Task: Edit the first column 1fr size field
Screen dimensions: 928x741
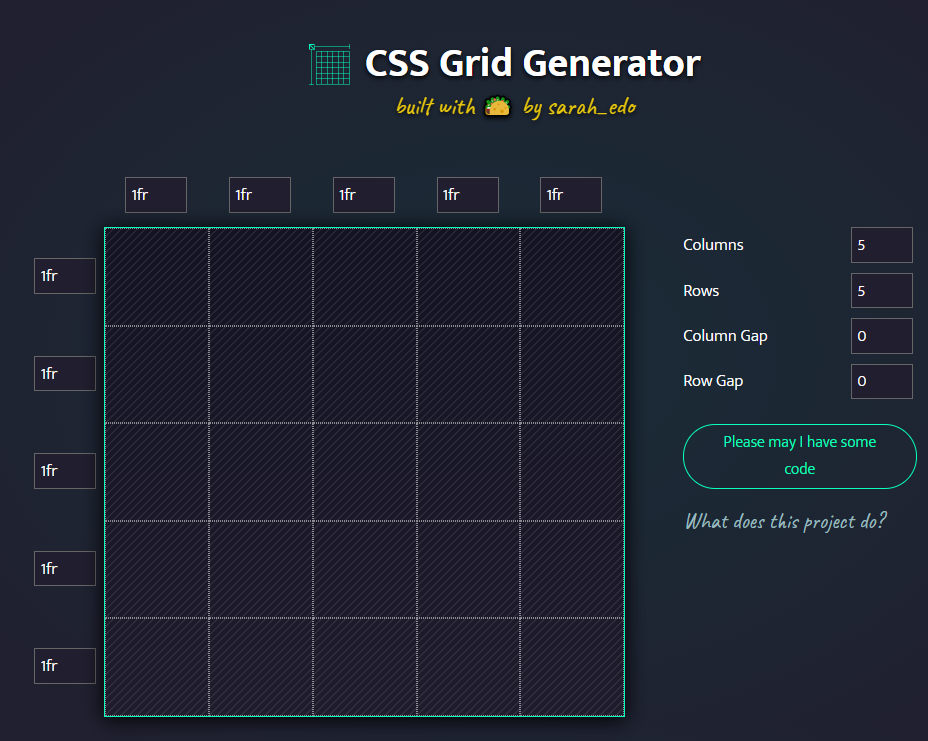Action: tap(156, 195)
